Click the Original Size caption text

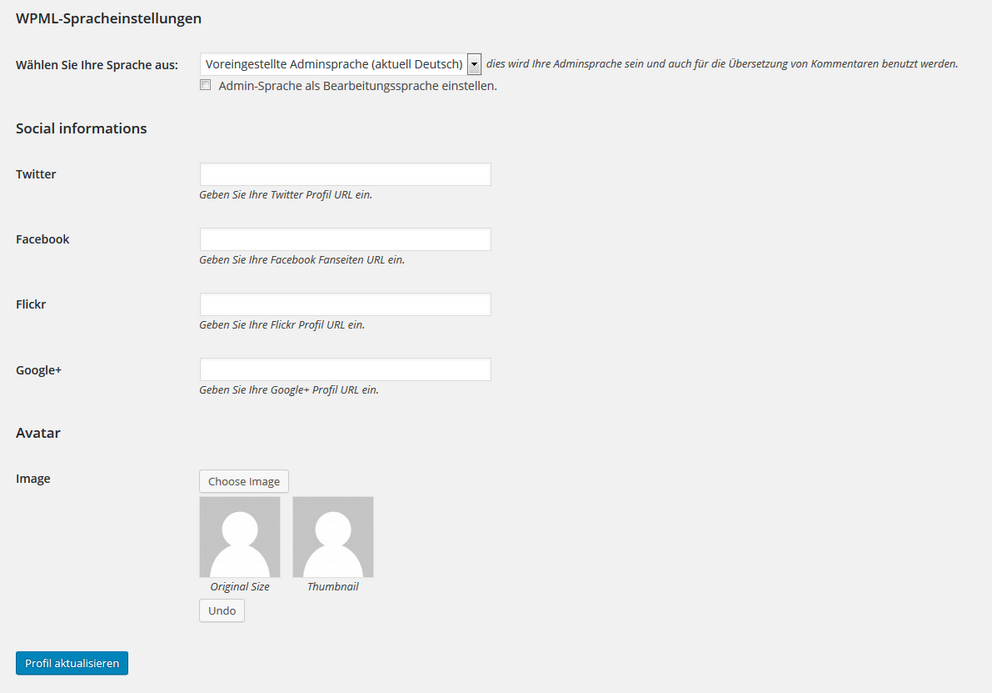(x=240, y=587)
